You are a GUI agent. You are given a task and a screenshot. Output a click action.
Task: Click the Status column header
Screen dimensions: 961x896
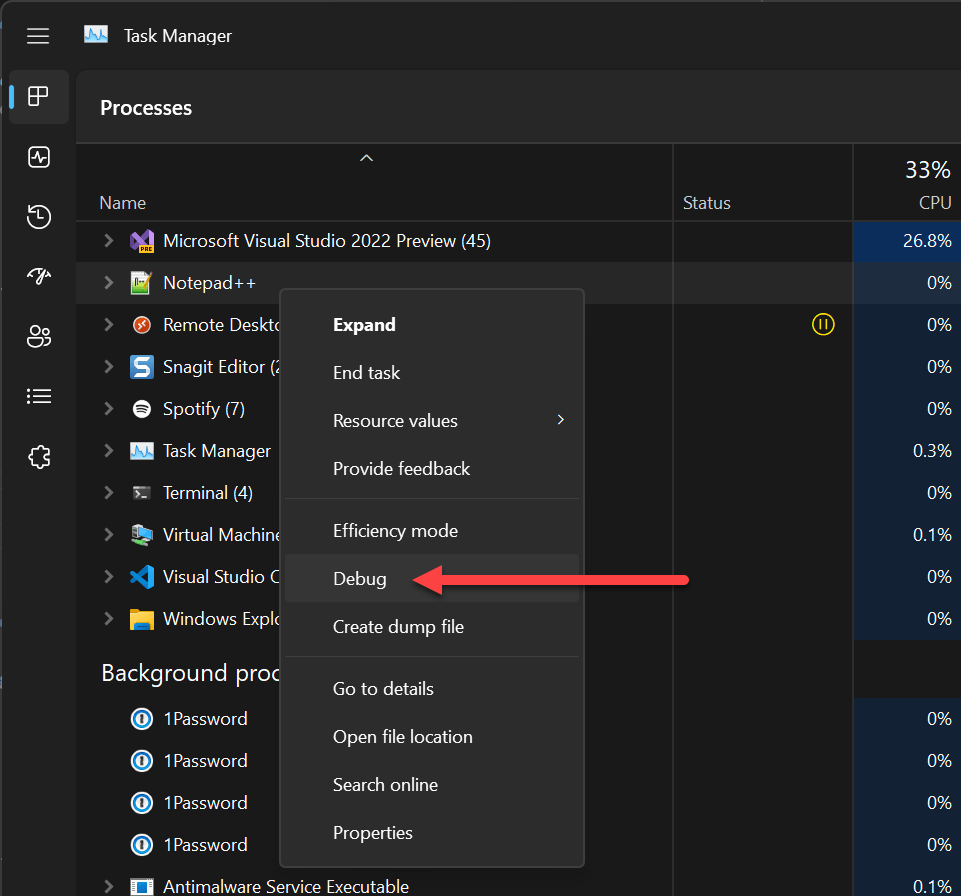[707, 203]
